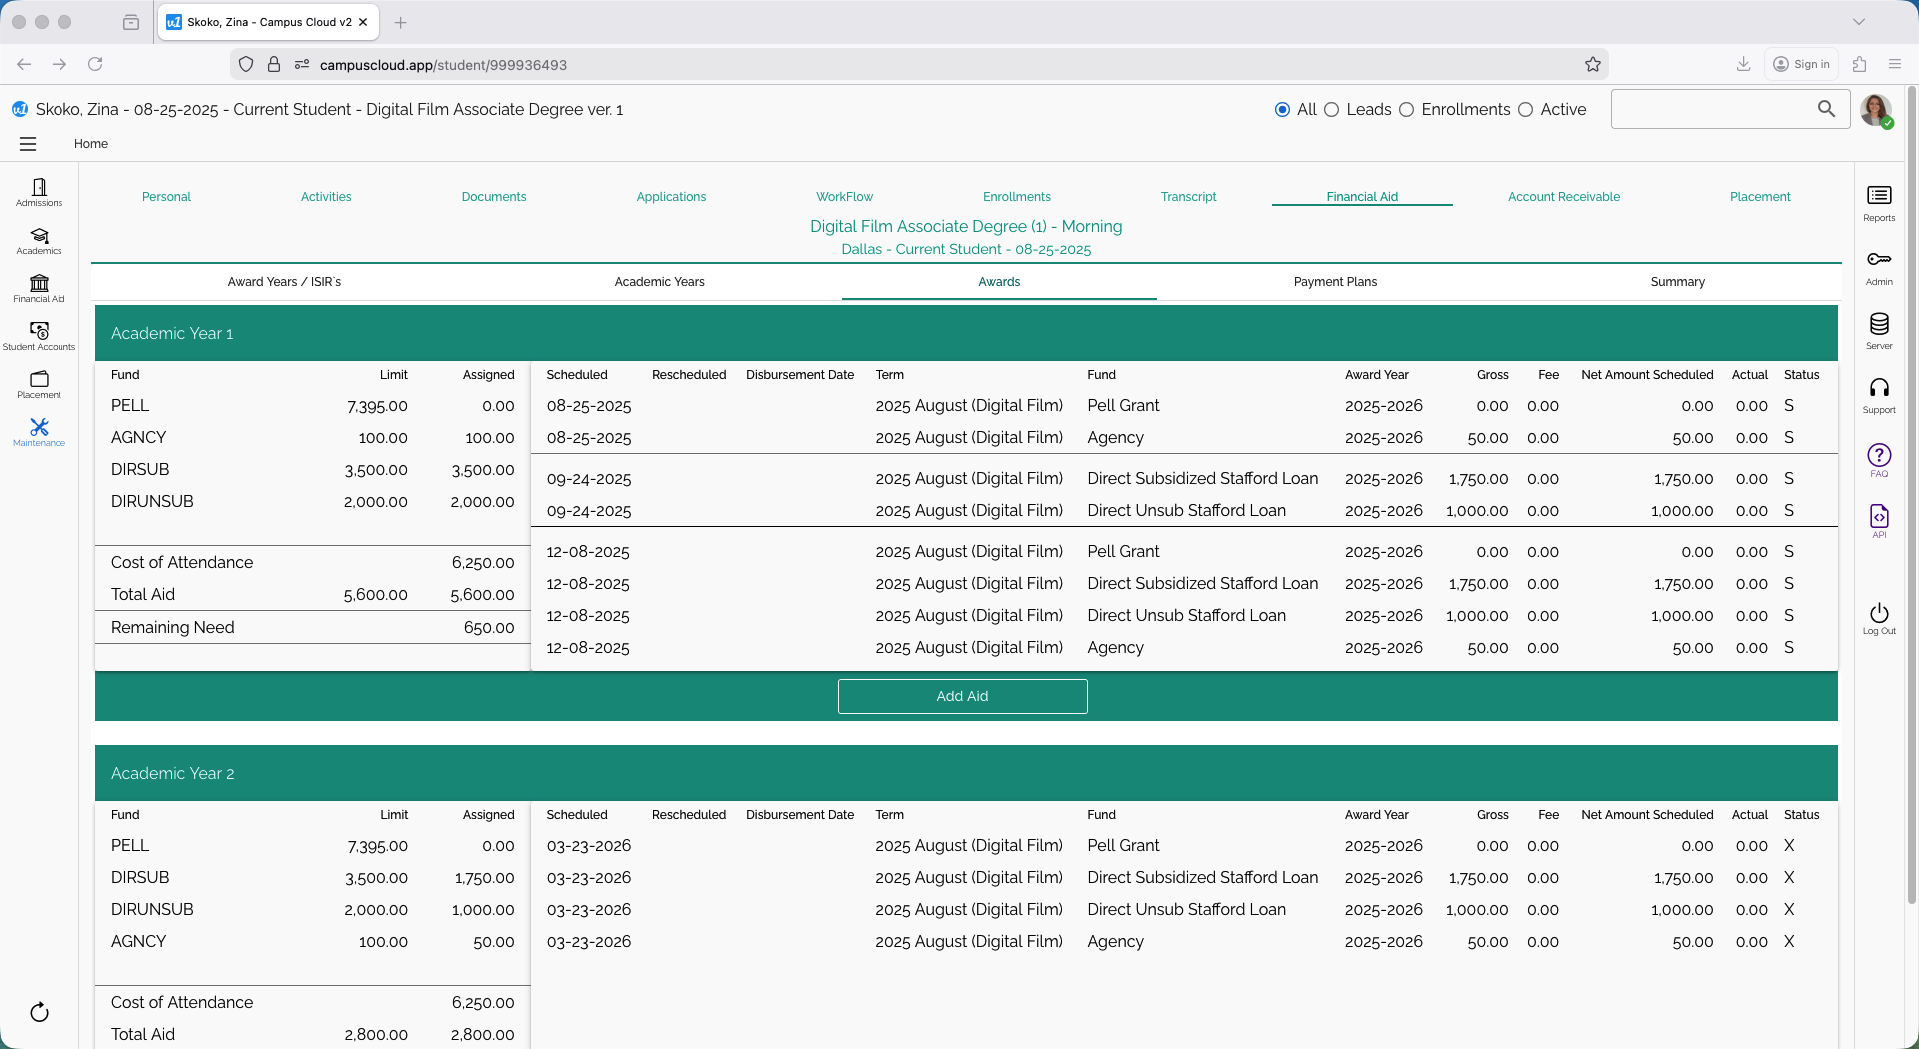
Task: Open the user profile avatar menu
Action: [1875, 109]
